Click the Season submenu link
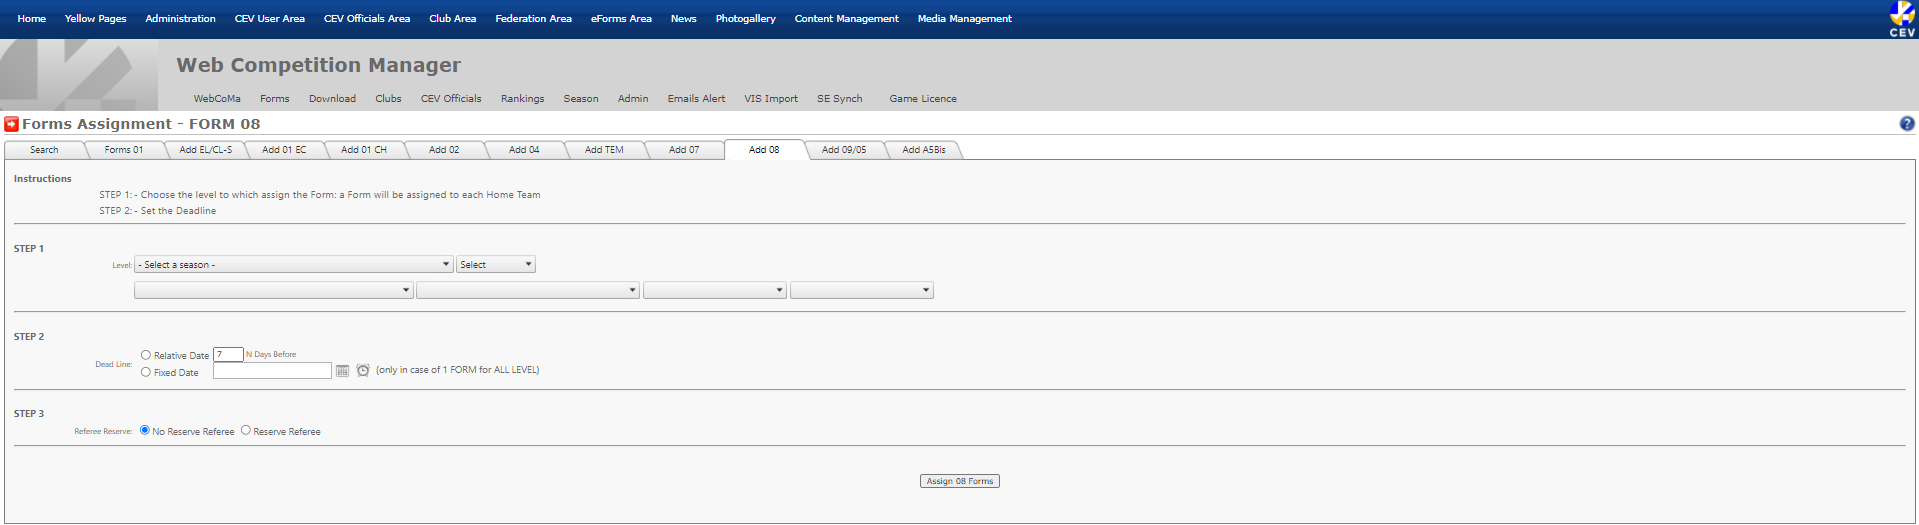Viewport: 1919px width, 525px height. [x=581, y=99]
